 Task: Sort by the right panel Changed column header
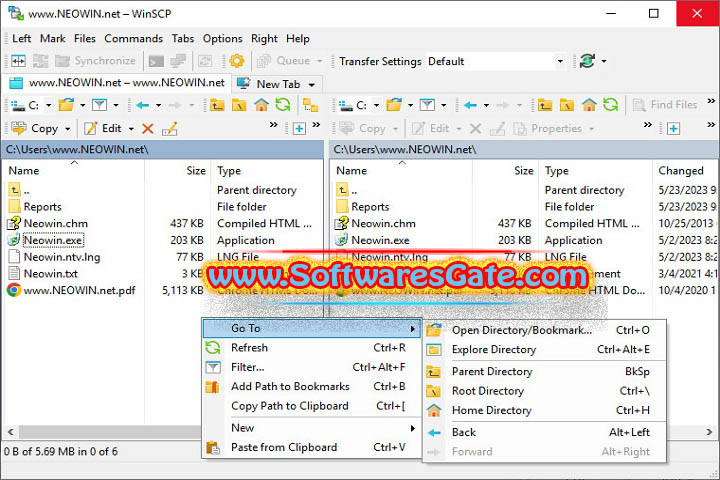(x=686, y=170)
